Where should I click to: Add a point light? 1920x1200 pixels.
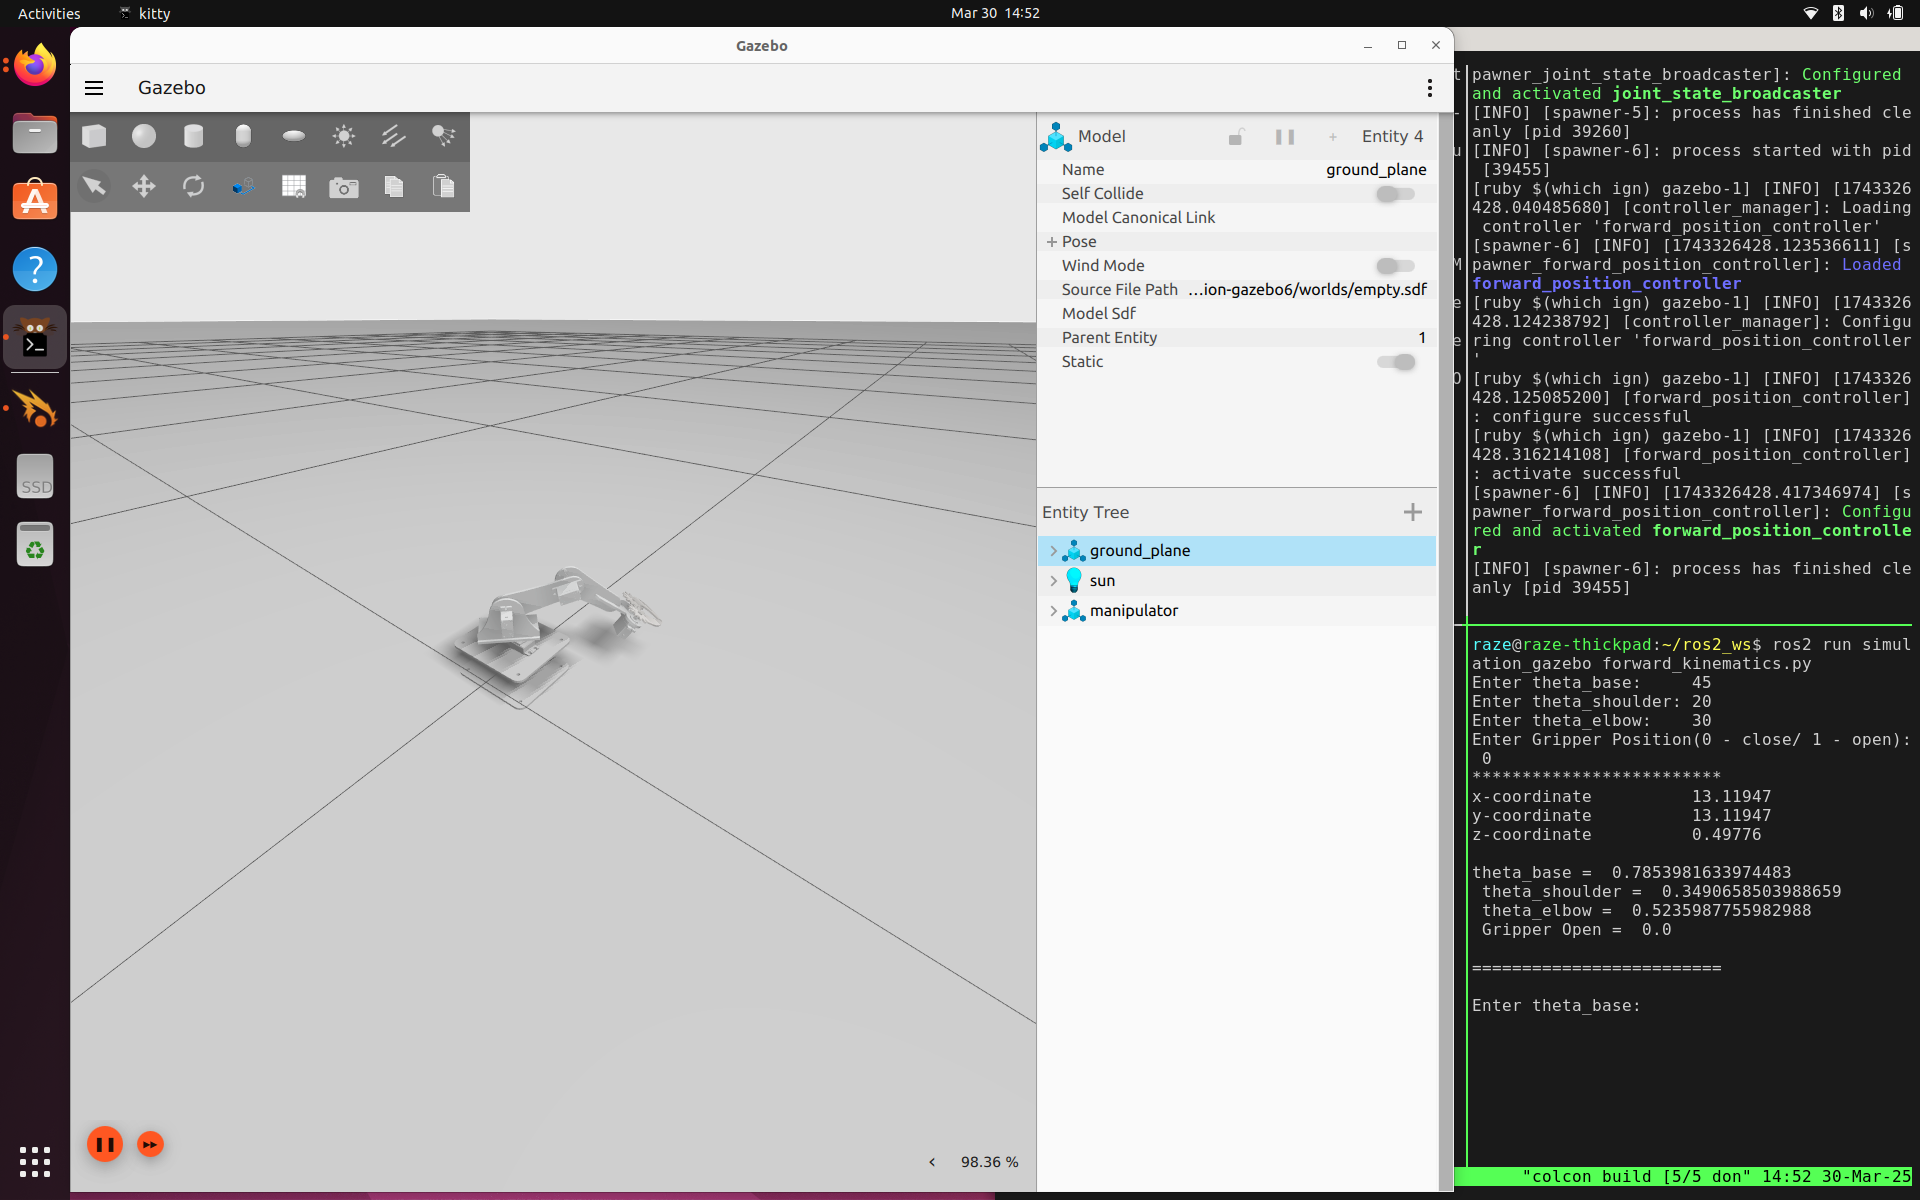tap(344, 136)
